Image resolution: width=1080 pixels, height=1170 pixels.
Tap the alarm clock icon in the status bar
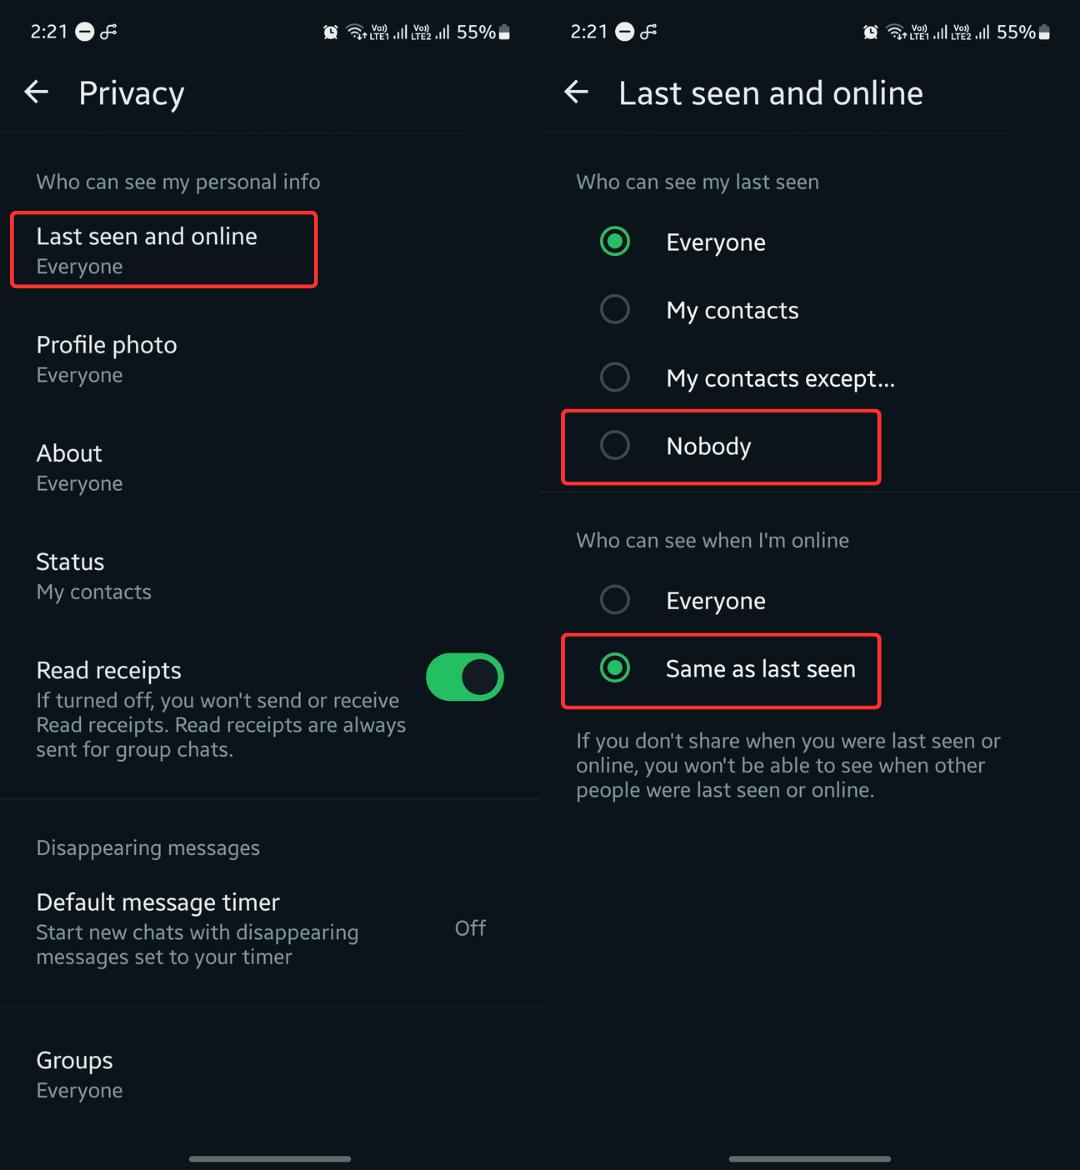[330, 31]
